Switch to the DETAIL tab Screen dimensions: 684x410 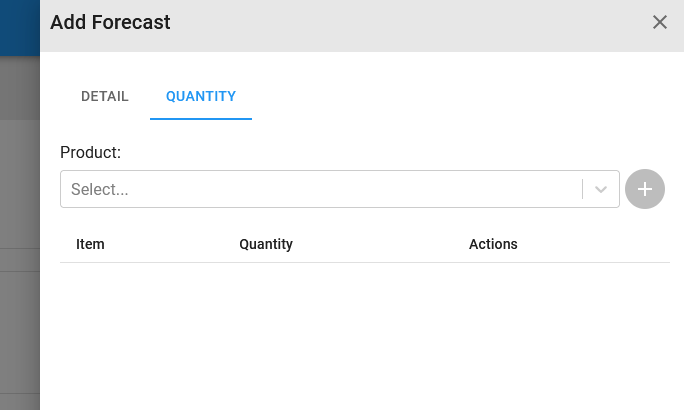(105, 96)
